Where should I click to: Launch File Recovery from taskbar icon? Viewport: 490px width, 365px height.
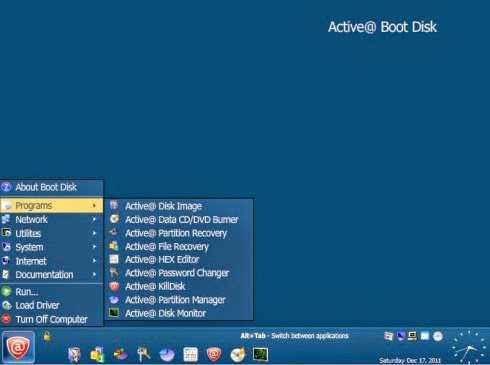pyautogui.click(x=97, y=354)
